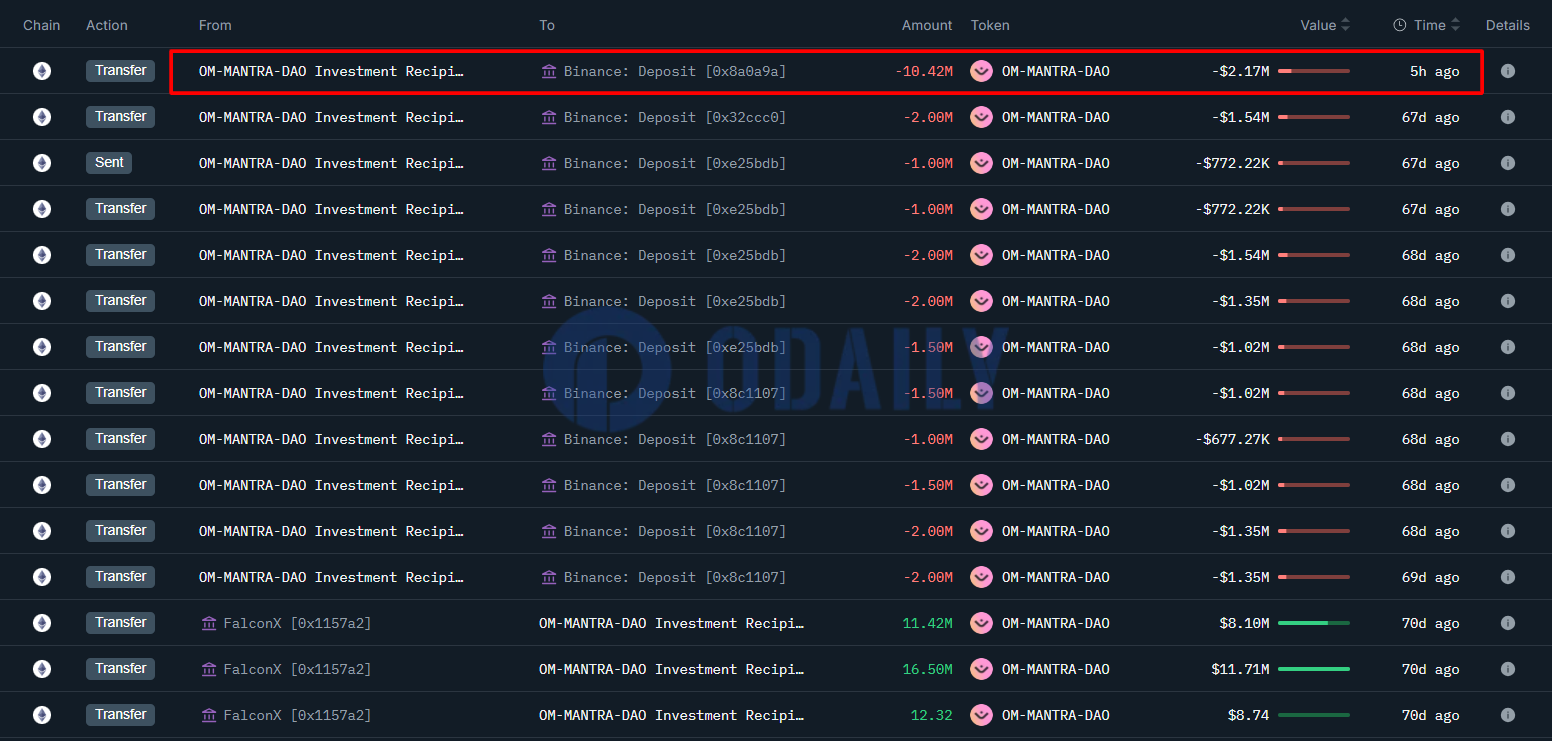Open OM-MANTRA-DAO token link in 12.32 row

click(x=1055, y=715)
